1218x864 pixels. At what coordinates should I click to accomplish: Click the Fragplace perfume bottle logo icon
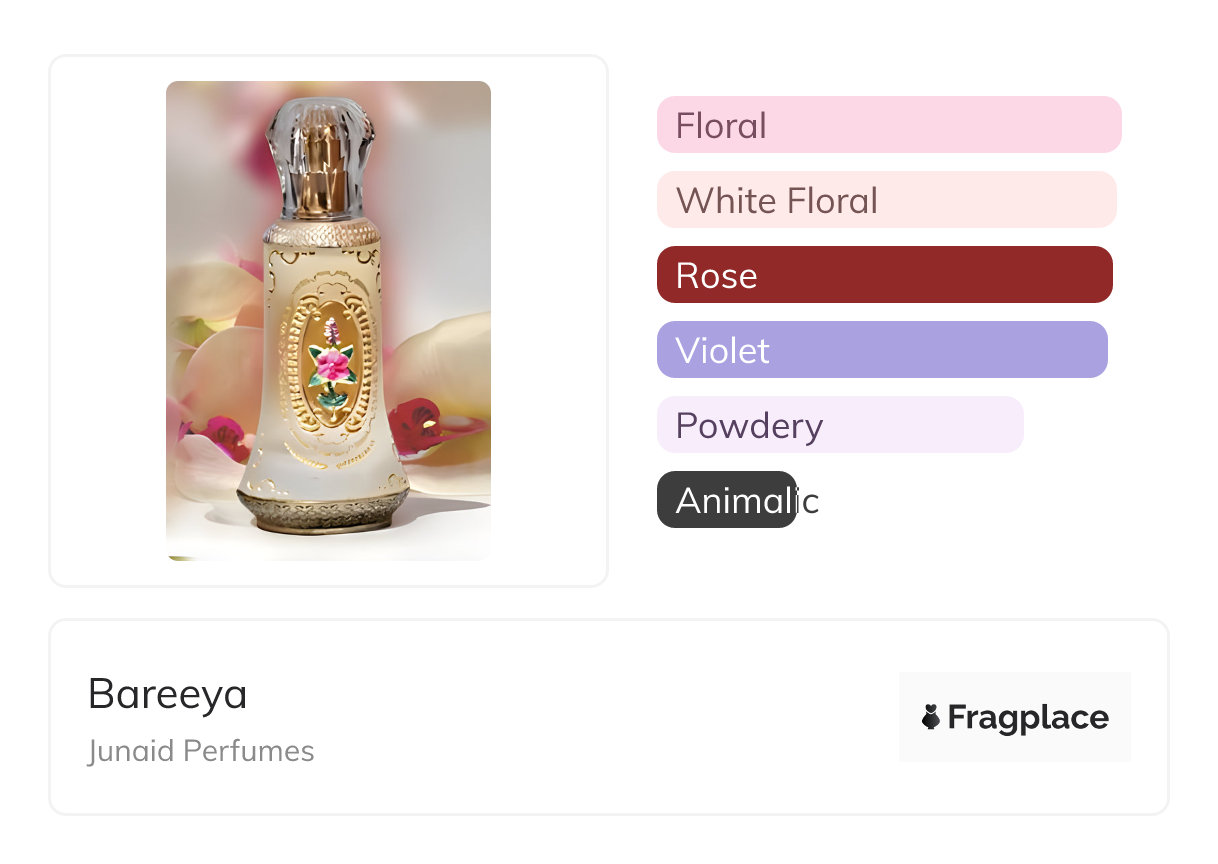[x=931, y=717]
